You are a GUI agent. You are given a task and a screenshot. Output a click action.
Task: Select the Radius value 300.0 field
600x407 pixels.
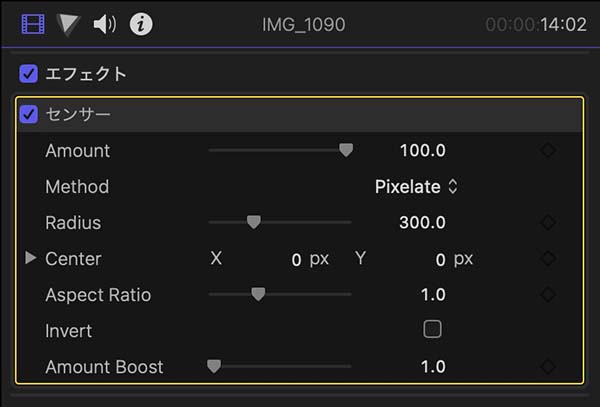(422, 223)
